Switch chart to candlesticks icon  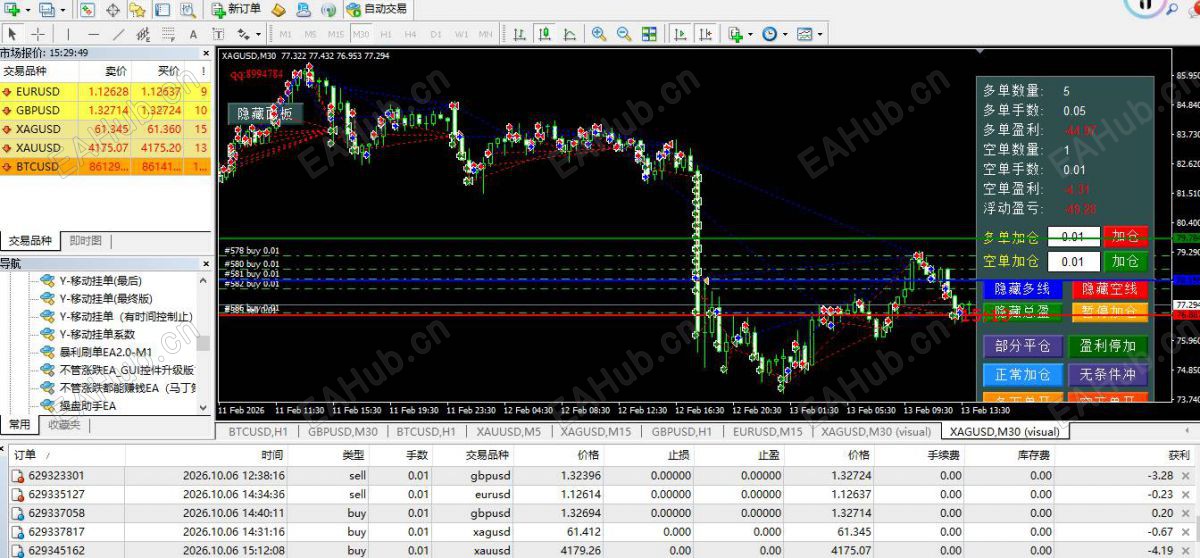(545, 34)
